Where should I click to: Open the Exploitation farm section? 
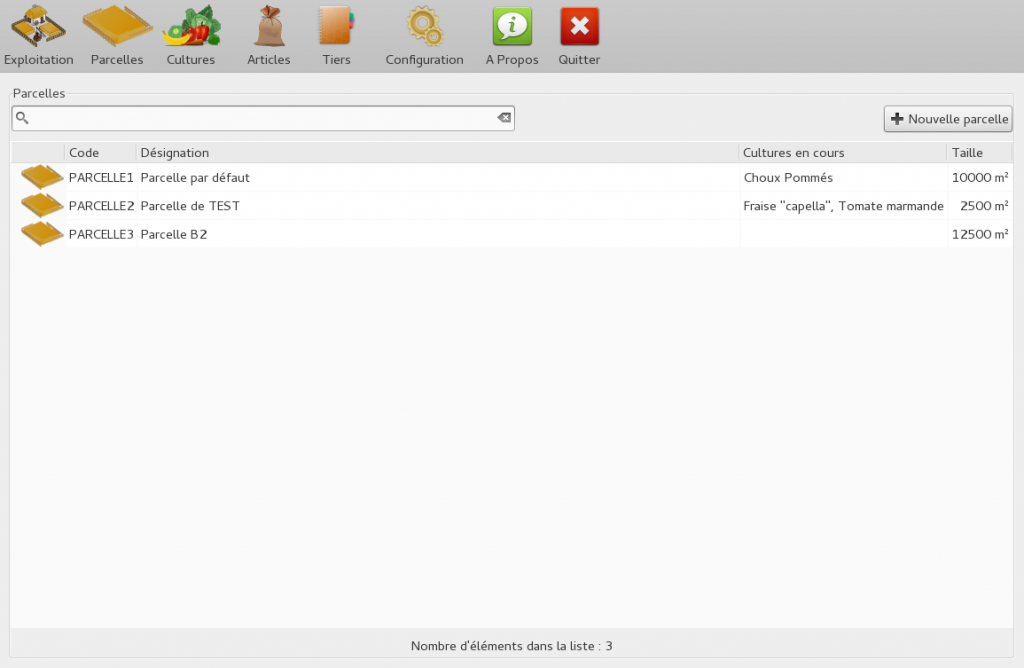tap(39, 36)
